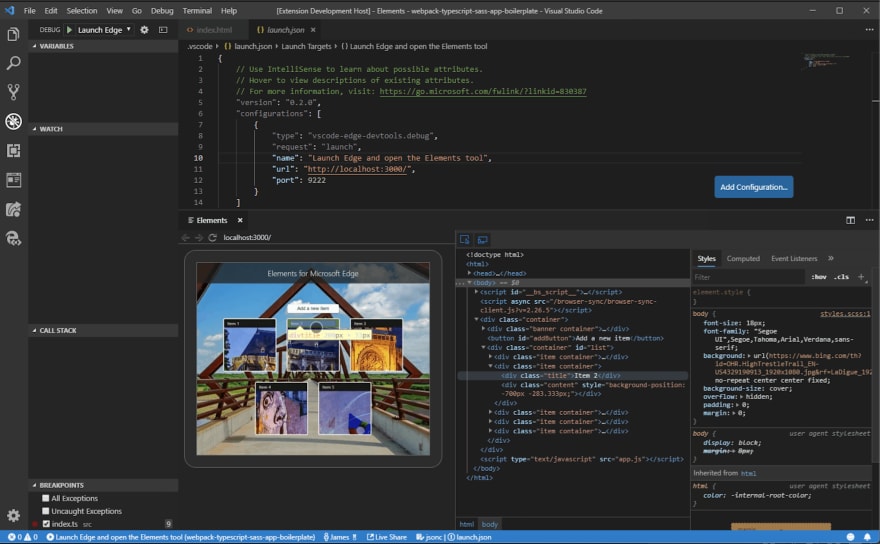Image resolution: width=880 pixels, height=544 pixels.
Task: Collapse the div with id list
Action: tap(483, 348)
